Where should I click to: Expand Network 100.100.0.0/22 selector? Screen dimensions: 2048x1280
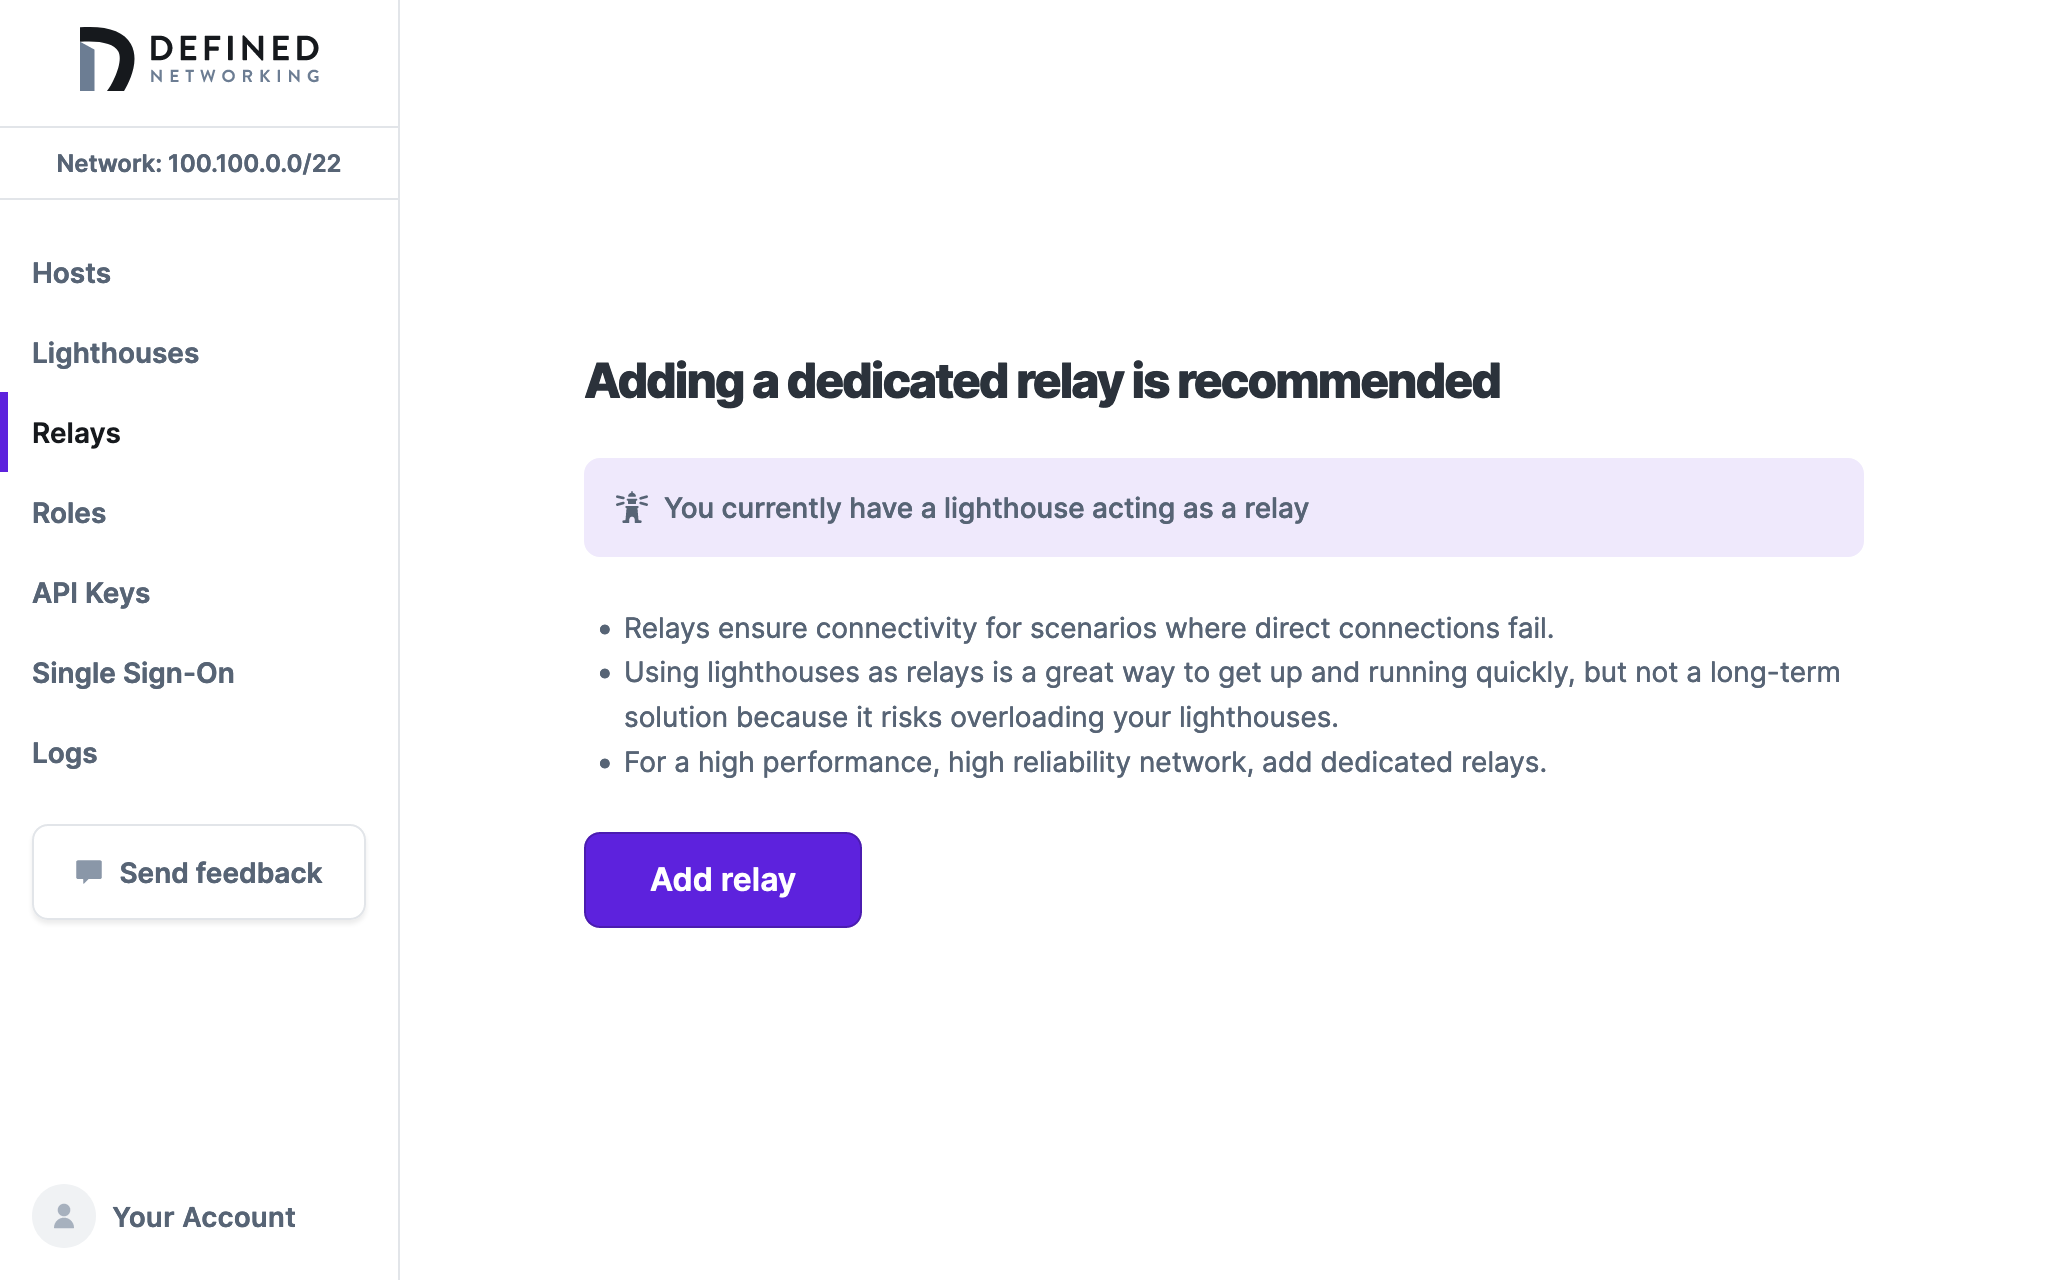(198, 162)
